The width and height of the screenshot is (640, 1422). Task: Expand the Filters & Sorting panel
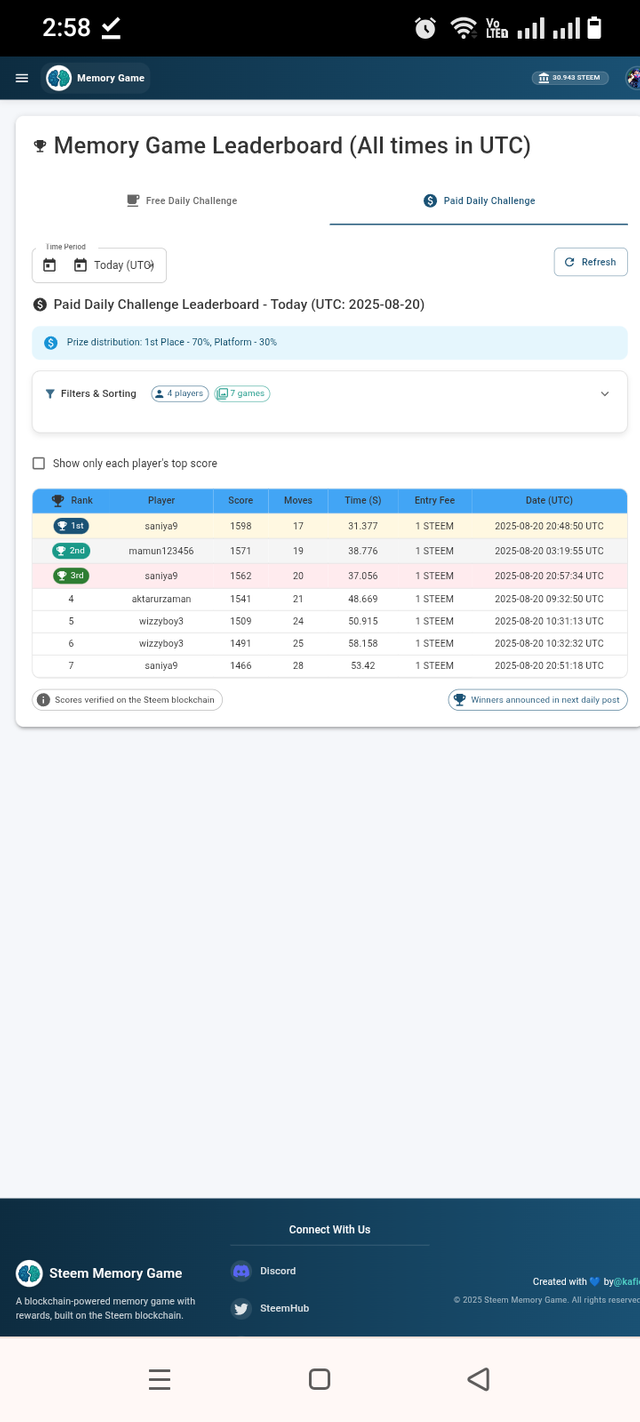604,394
